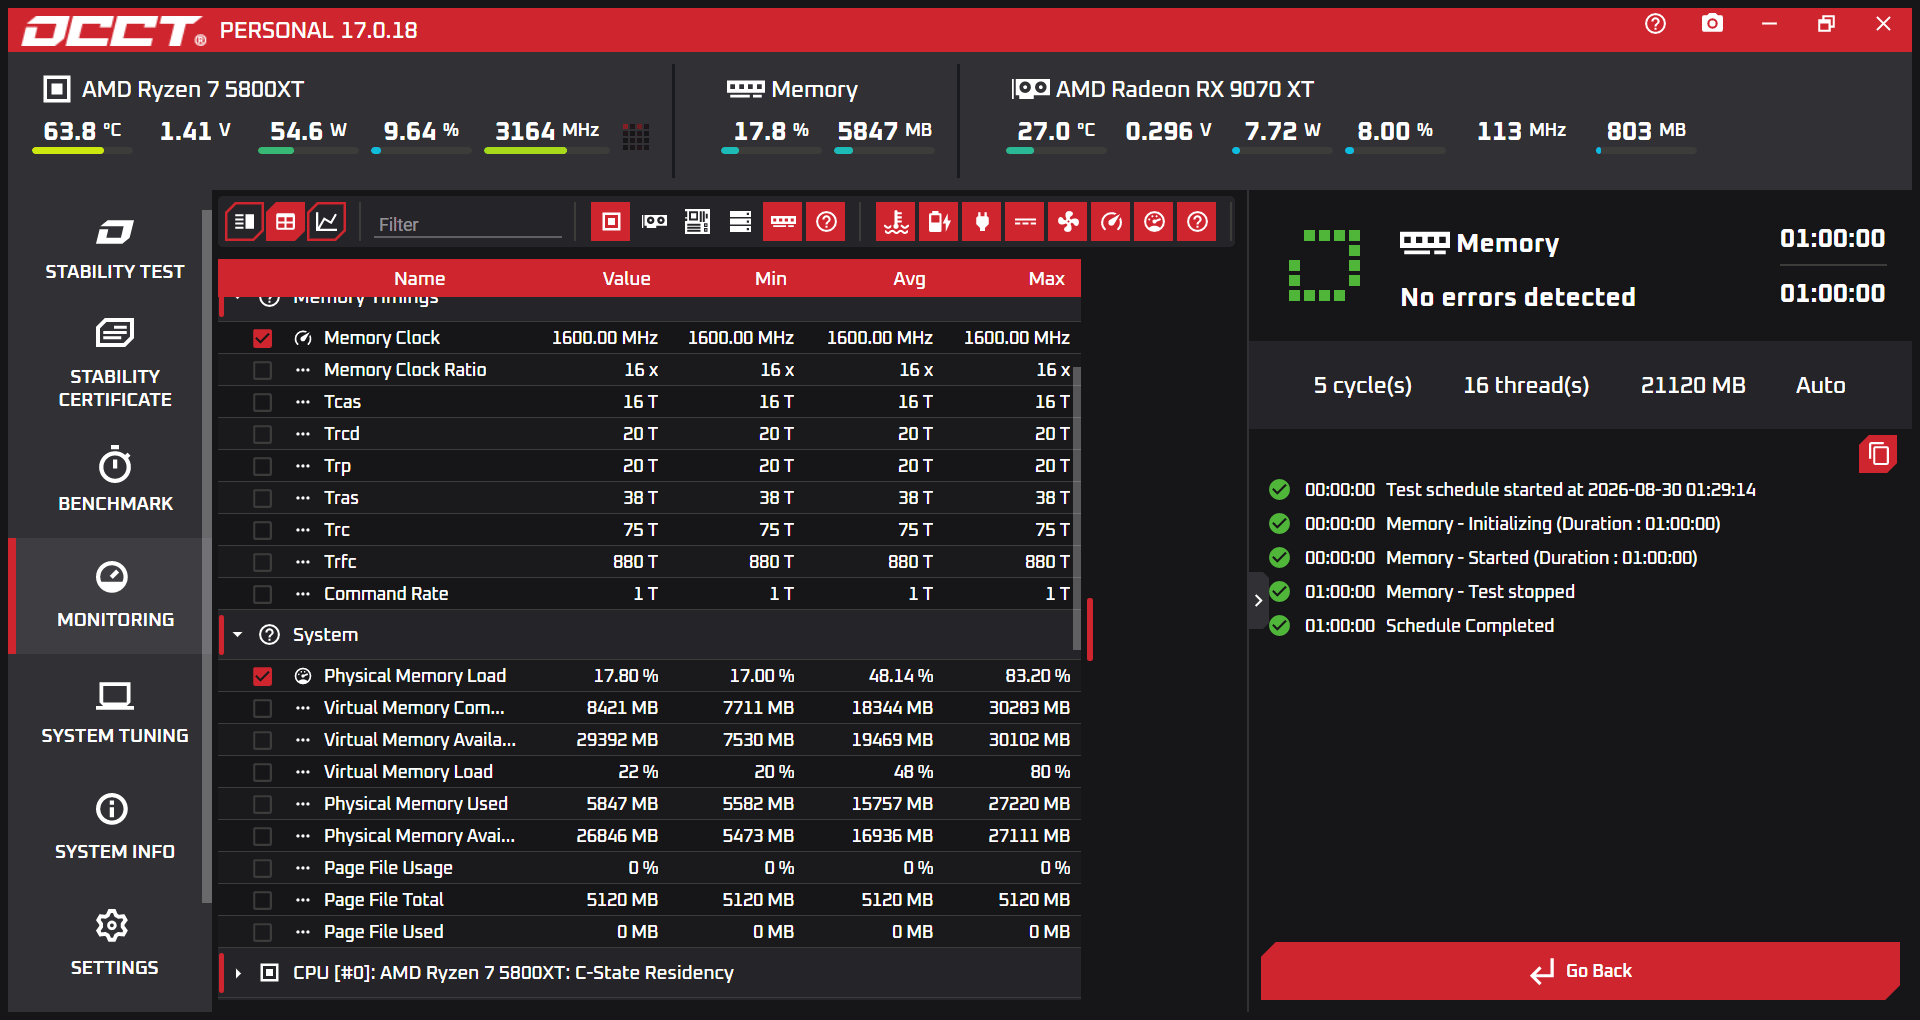Enable the Command Rate checkbox
The width and height of the screenshot is (1920, 1020).
click(262, 595)
